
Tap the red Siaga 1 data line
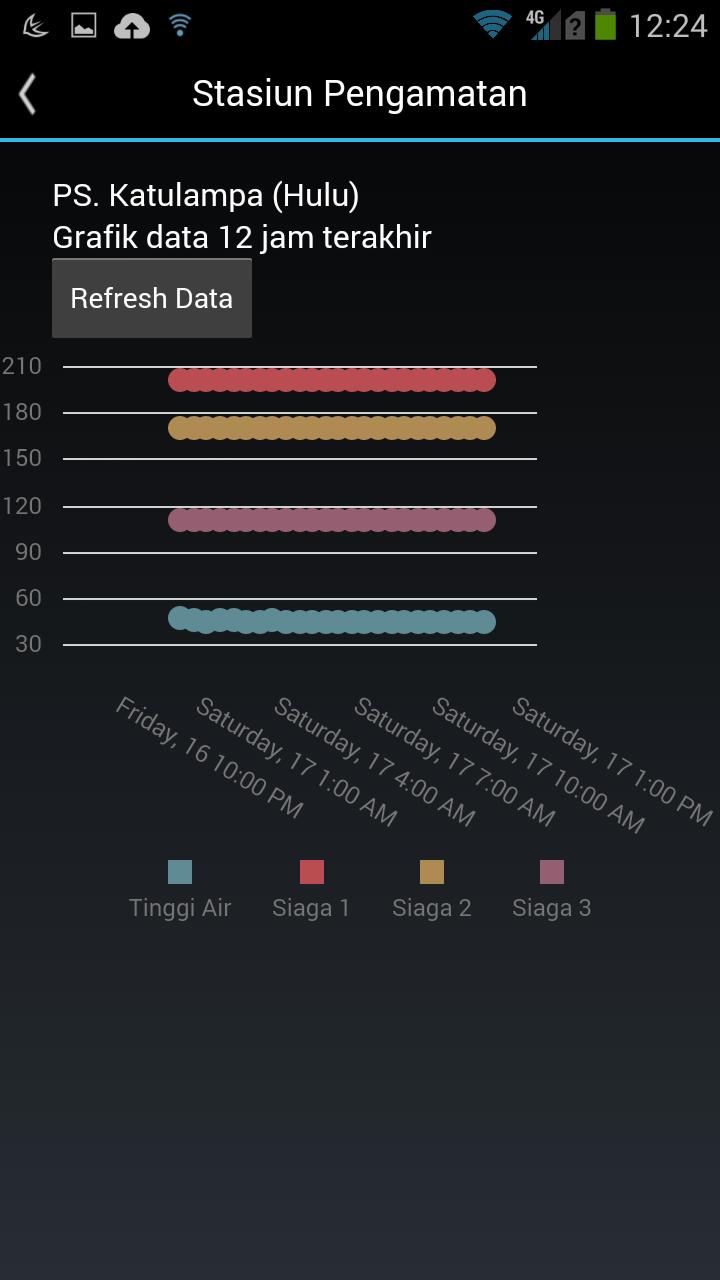pos(332,380)
